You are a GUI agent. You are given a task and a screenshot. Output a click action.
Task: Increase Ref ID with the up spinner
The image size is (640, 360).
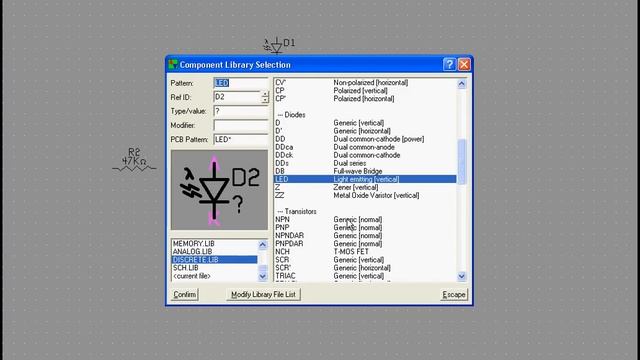coord(265,94)
